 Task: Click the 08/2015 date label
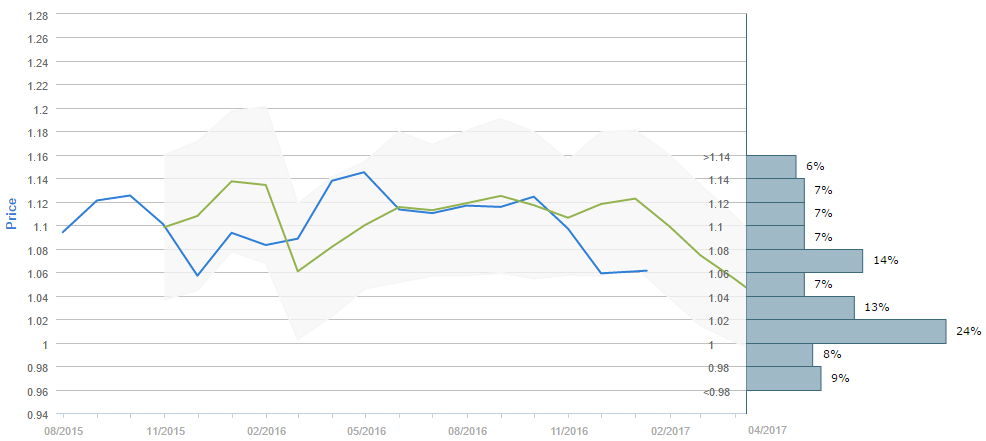coord(63,430)
